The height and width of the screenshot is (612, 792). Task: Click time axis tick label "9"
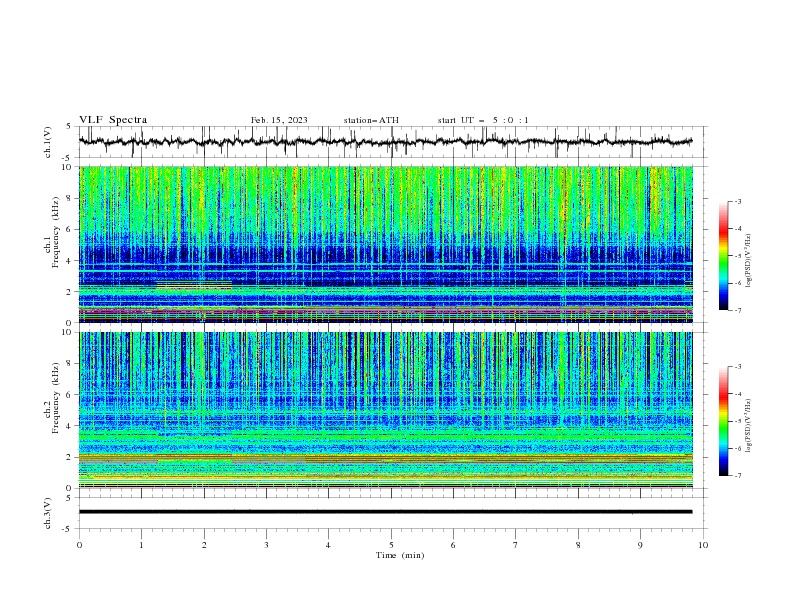(640, 545)
